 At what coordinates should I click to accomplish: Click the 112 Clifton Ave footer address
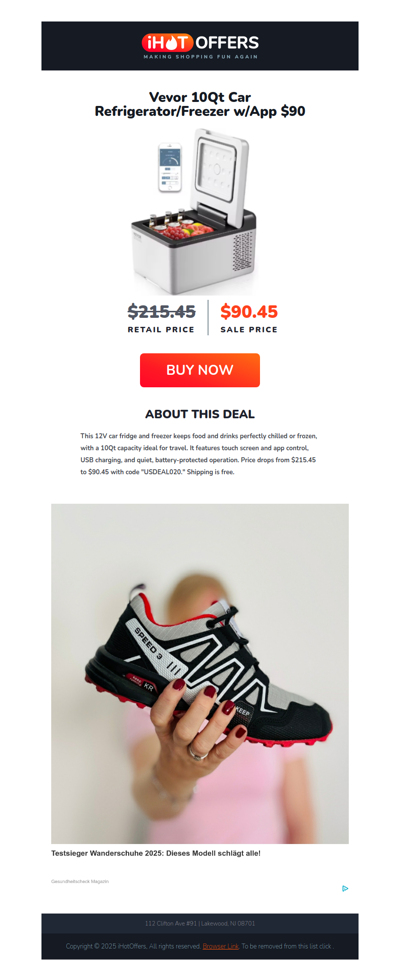tap(200, 923)
